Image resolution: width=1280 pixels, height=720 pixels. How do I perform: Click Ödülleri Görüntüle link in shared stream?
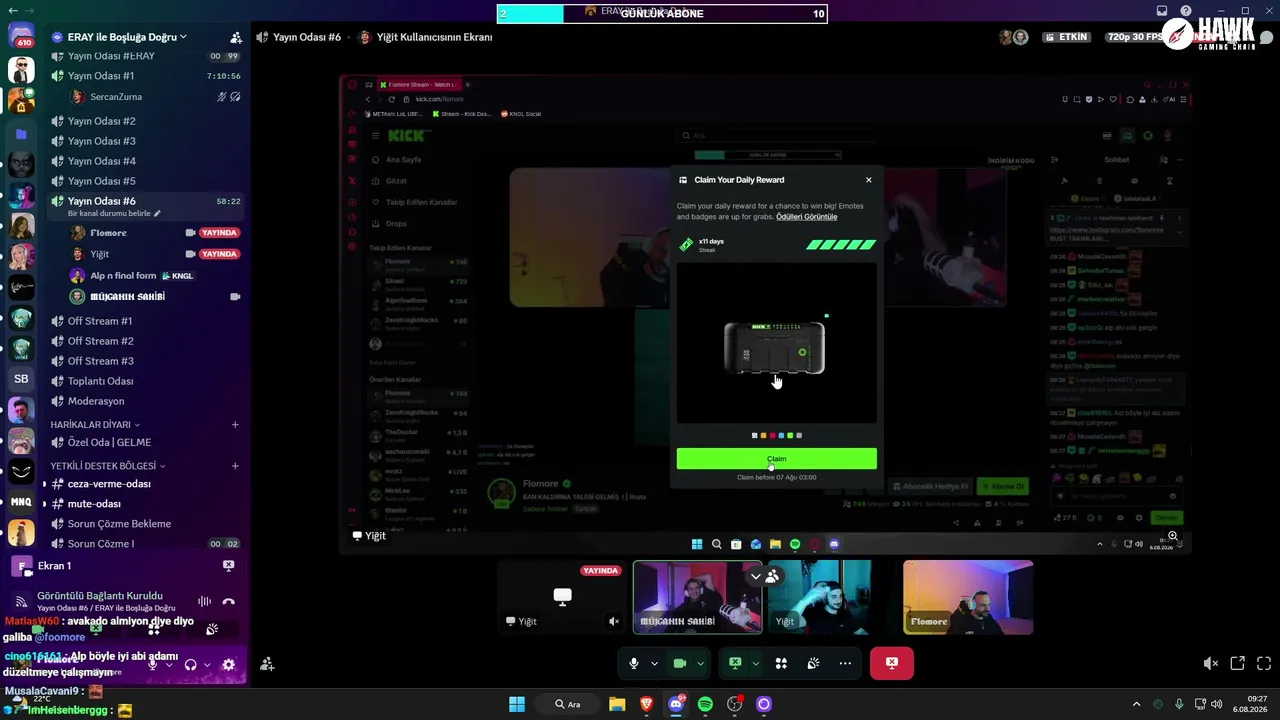(807, 217)
